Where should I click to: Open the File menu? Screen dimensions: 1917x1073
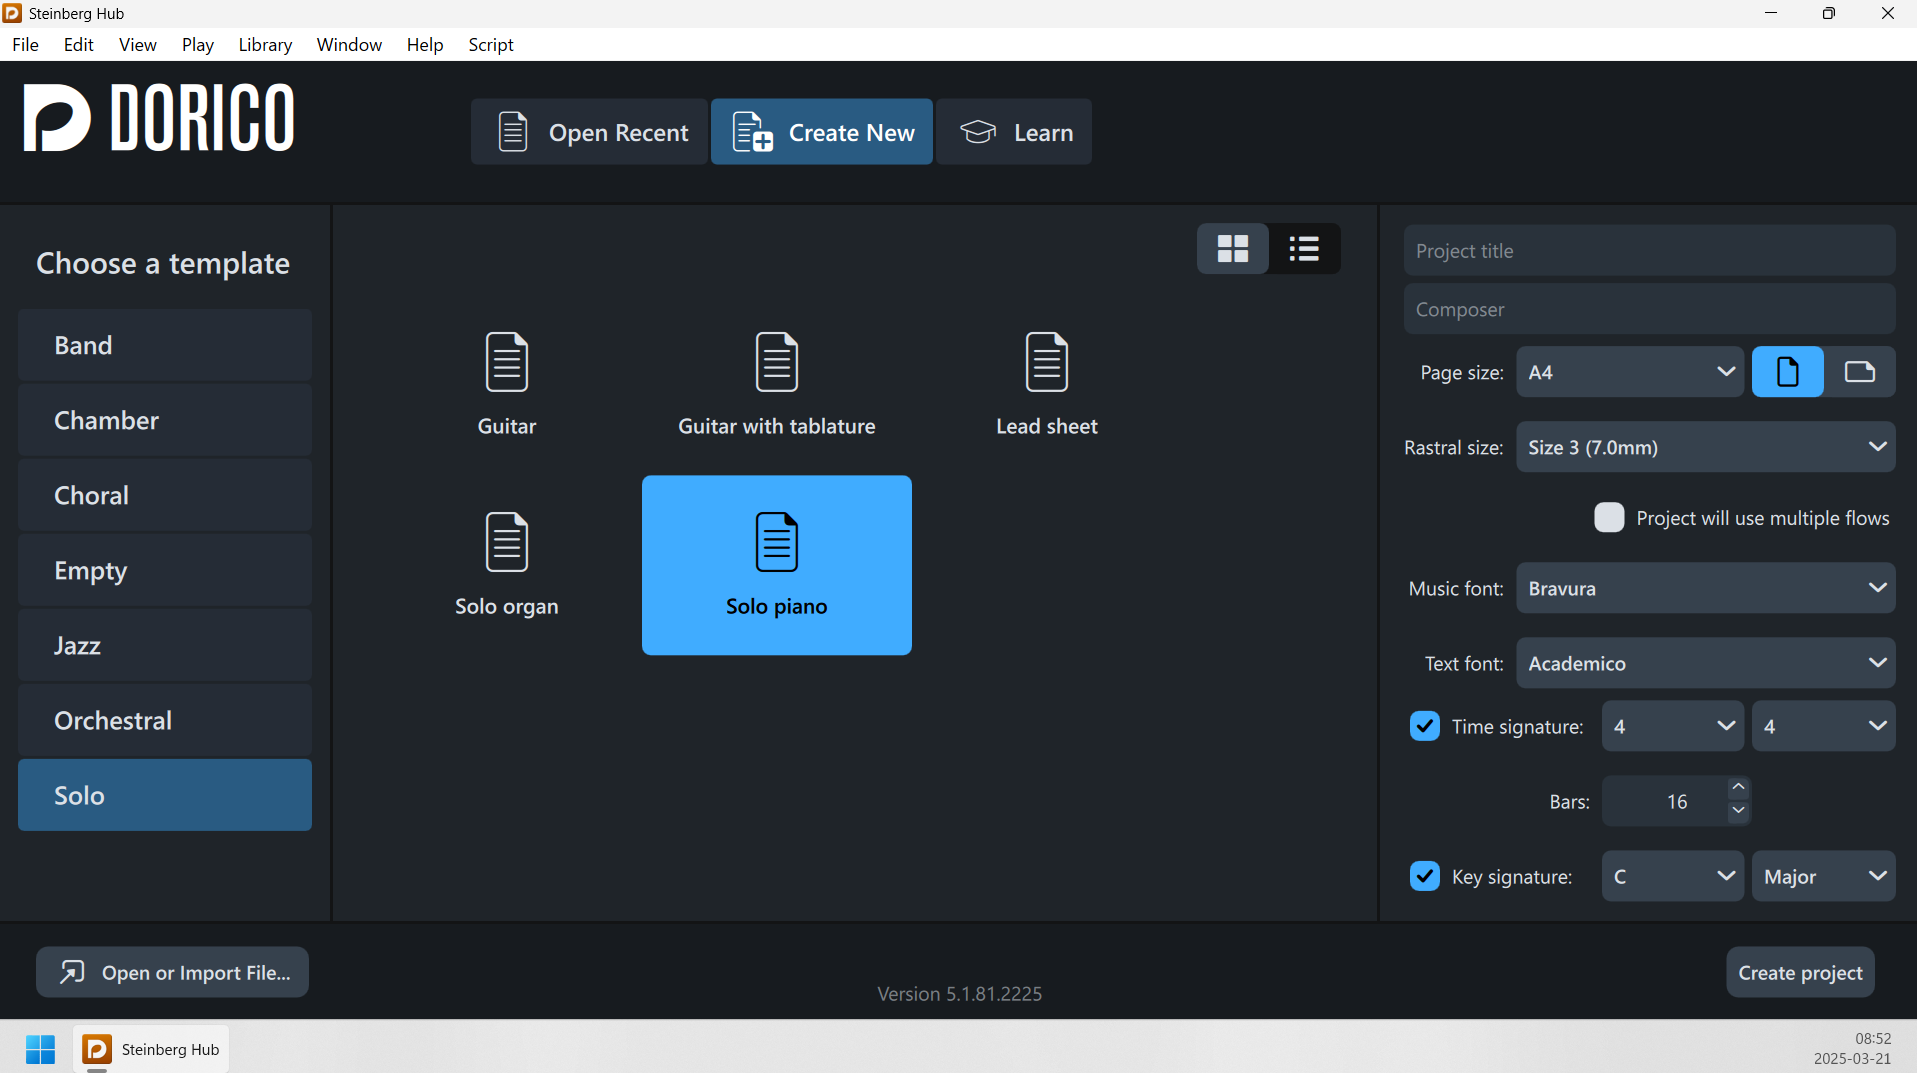(26, 44)
